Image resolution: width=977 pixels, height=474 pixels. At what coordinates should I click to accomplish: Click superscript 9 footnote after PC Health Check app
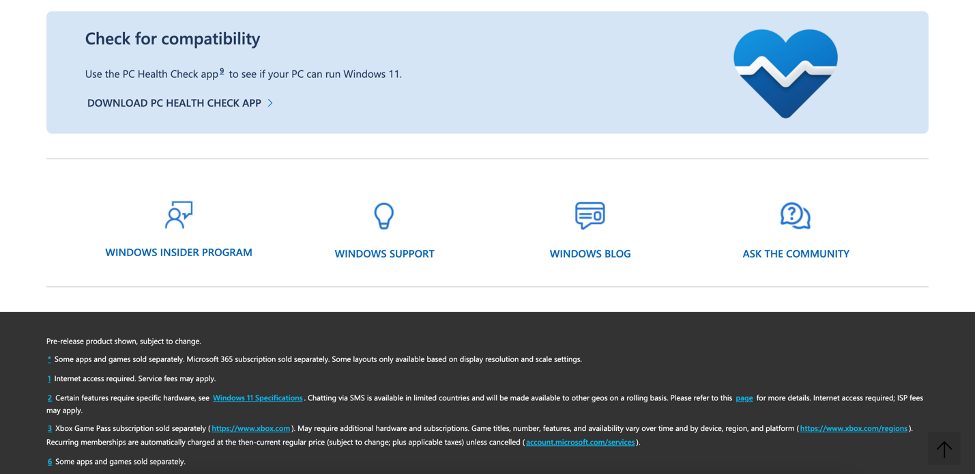pyautogui.click(x=221, y=72)
